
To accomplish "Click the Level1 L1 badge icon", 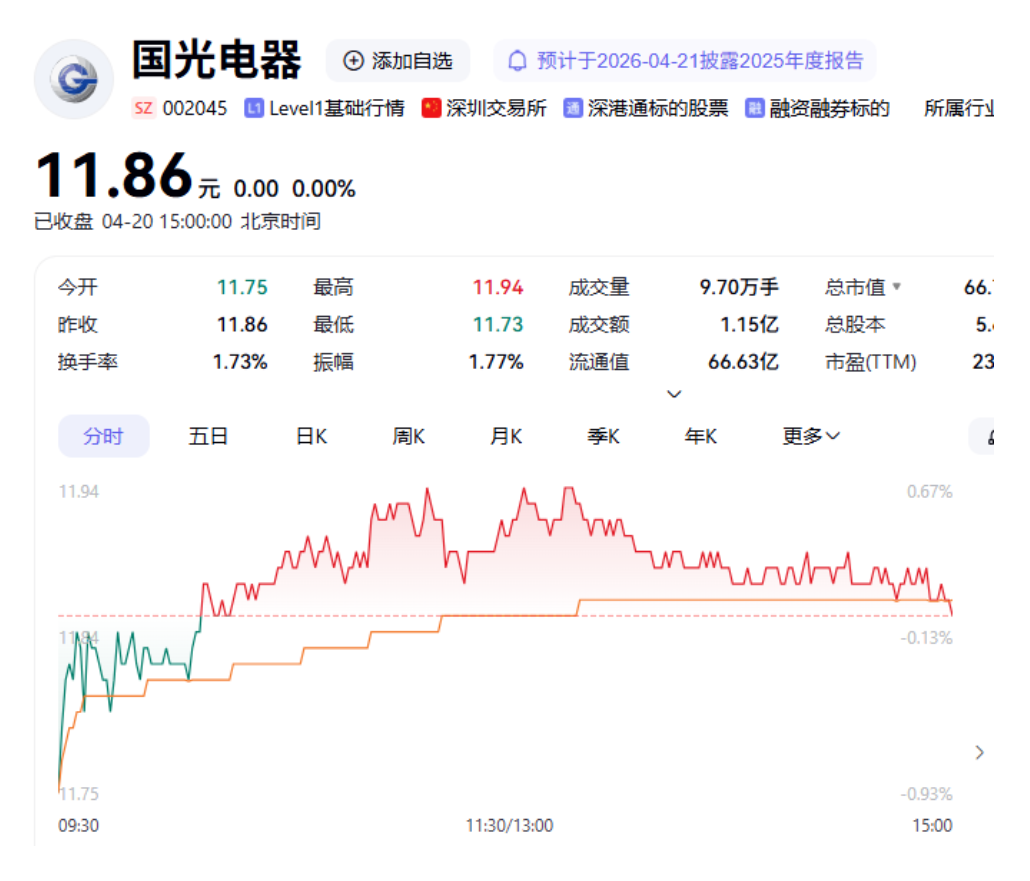I will tap(254, 108).
